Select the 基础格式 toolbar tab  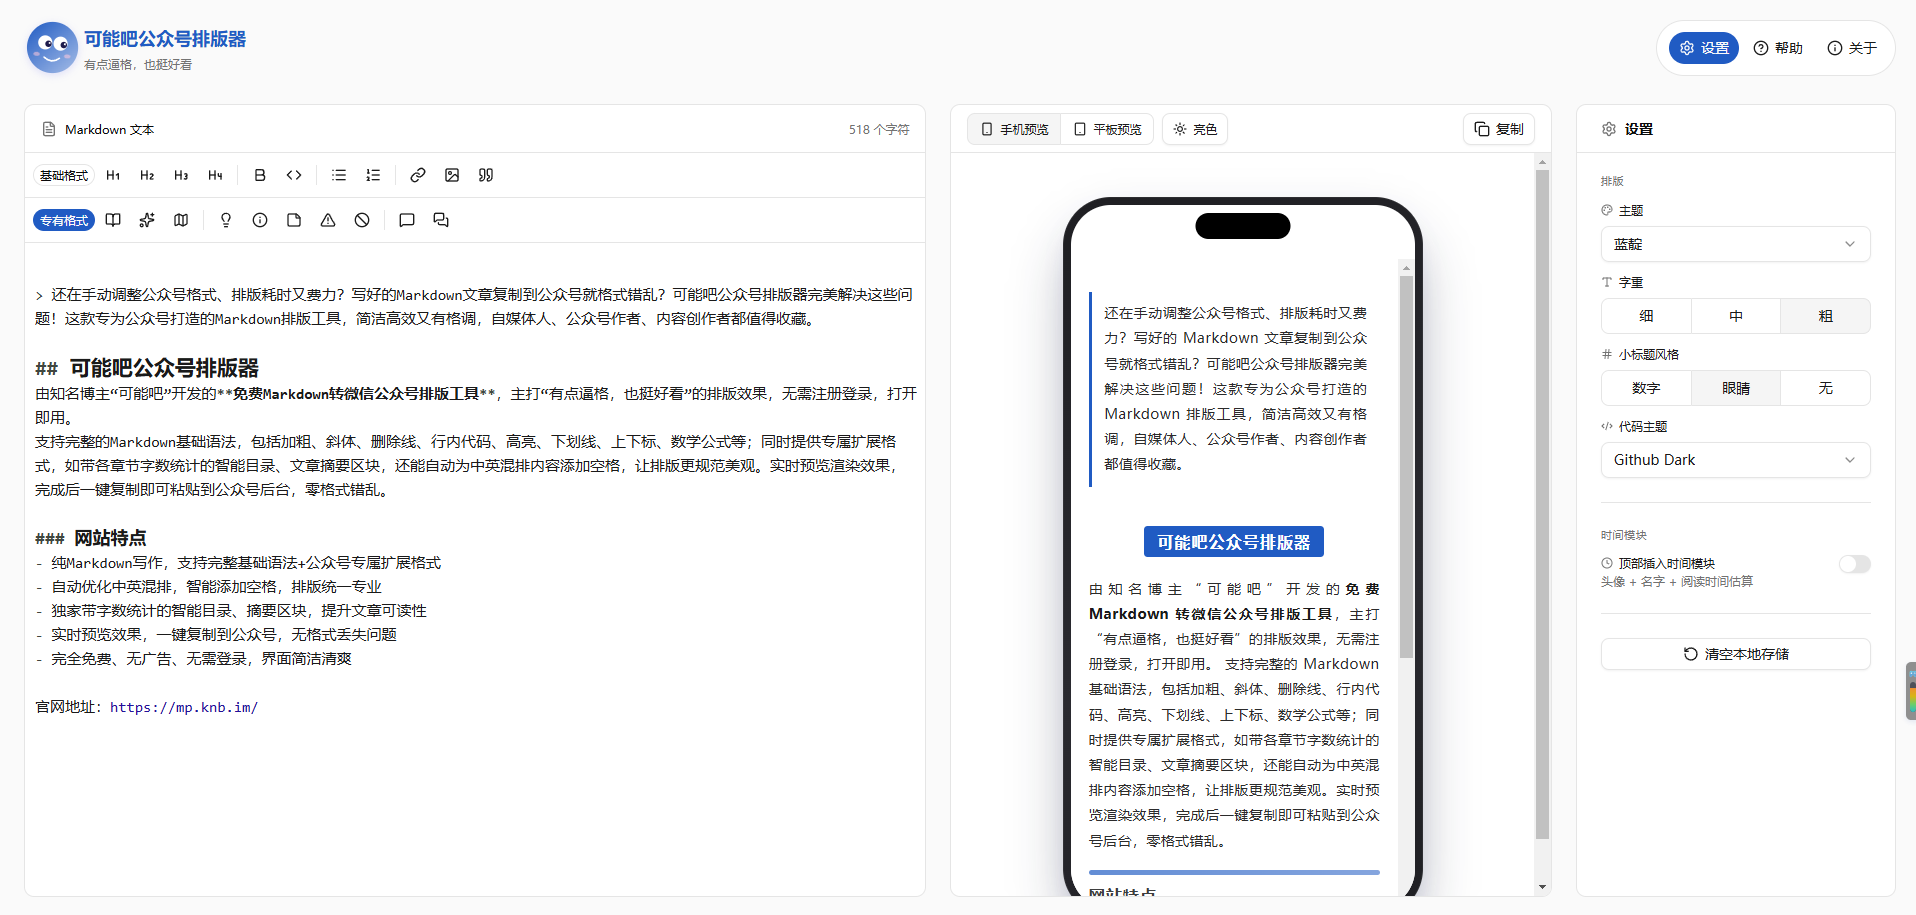[64, 175]
